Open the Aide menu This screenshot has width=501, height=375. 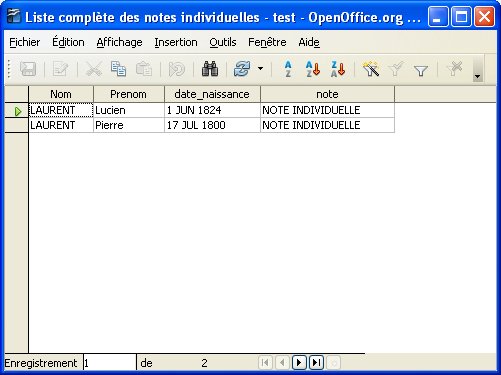pyautogui.click(x=309, y=42)
